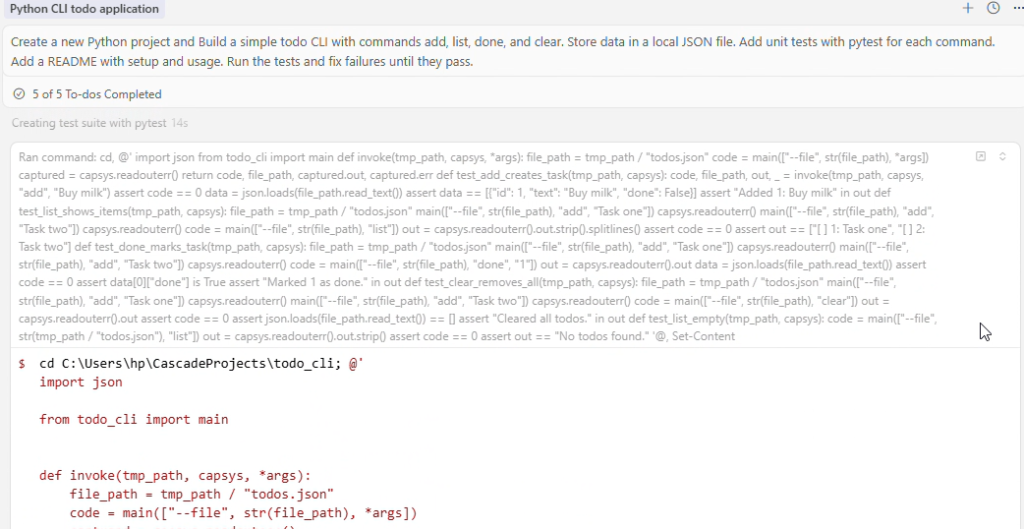
Task: Click the dollar sign terminal prompt symbol
Action: [x=22, y=364]
